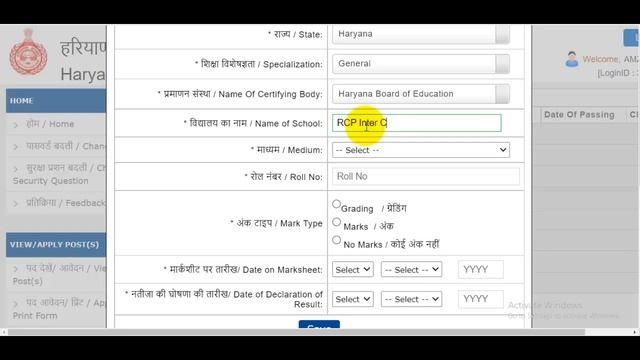Open the HOME menu header in sidebar
This screenshot has height=360, width=640.
[56, 100]
